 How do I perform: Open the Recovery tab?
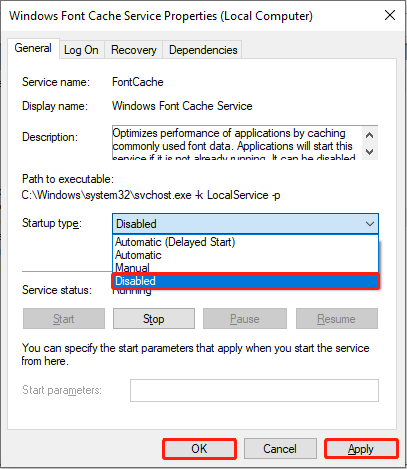[133, 50]
